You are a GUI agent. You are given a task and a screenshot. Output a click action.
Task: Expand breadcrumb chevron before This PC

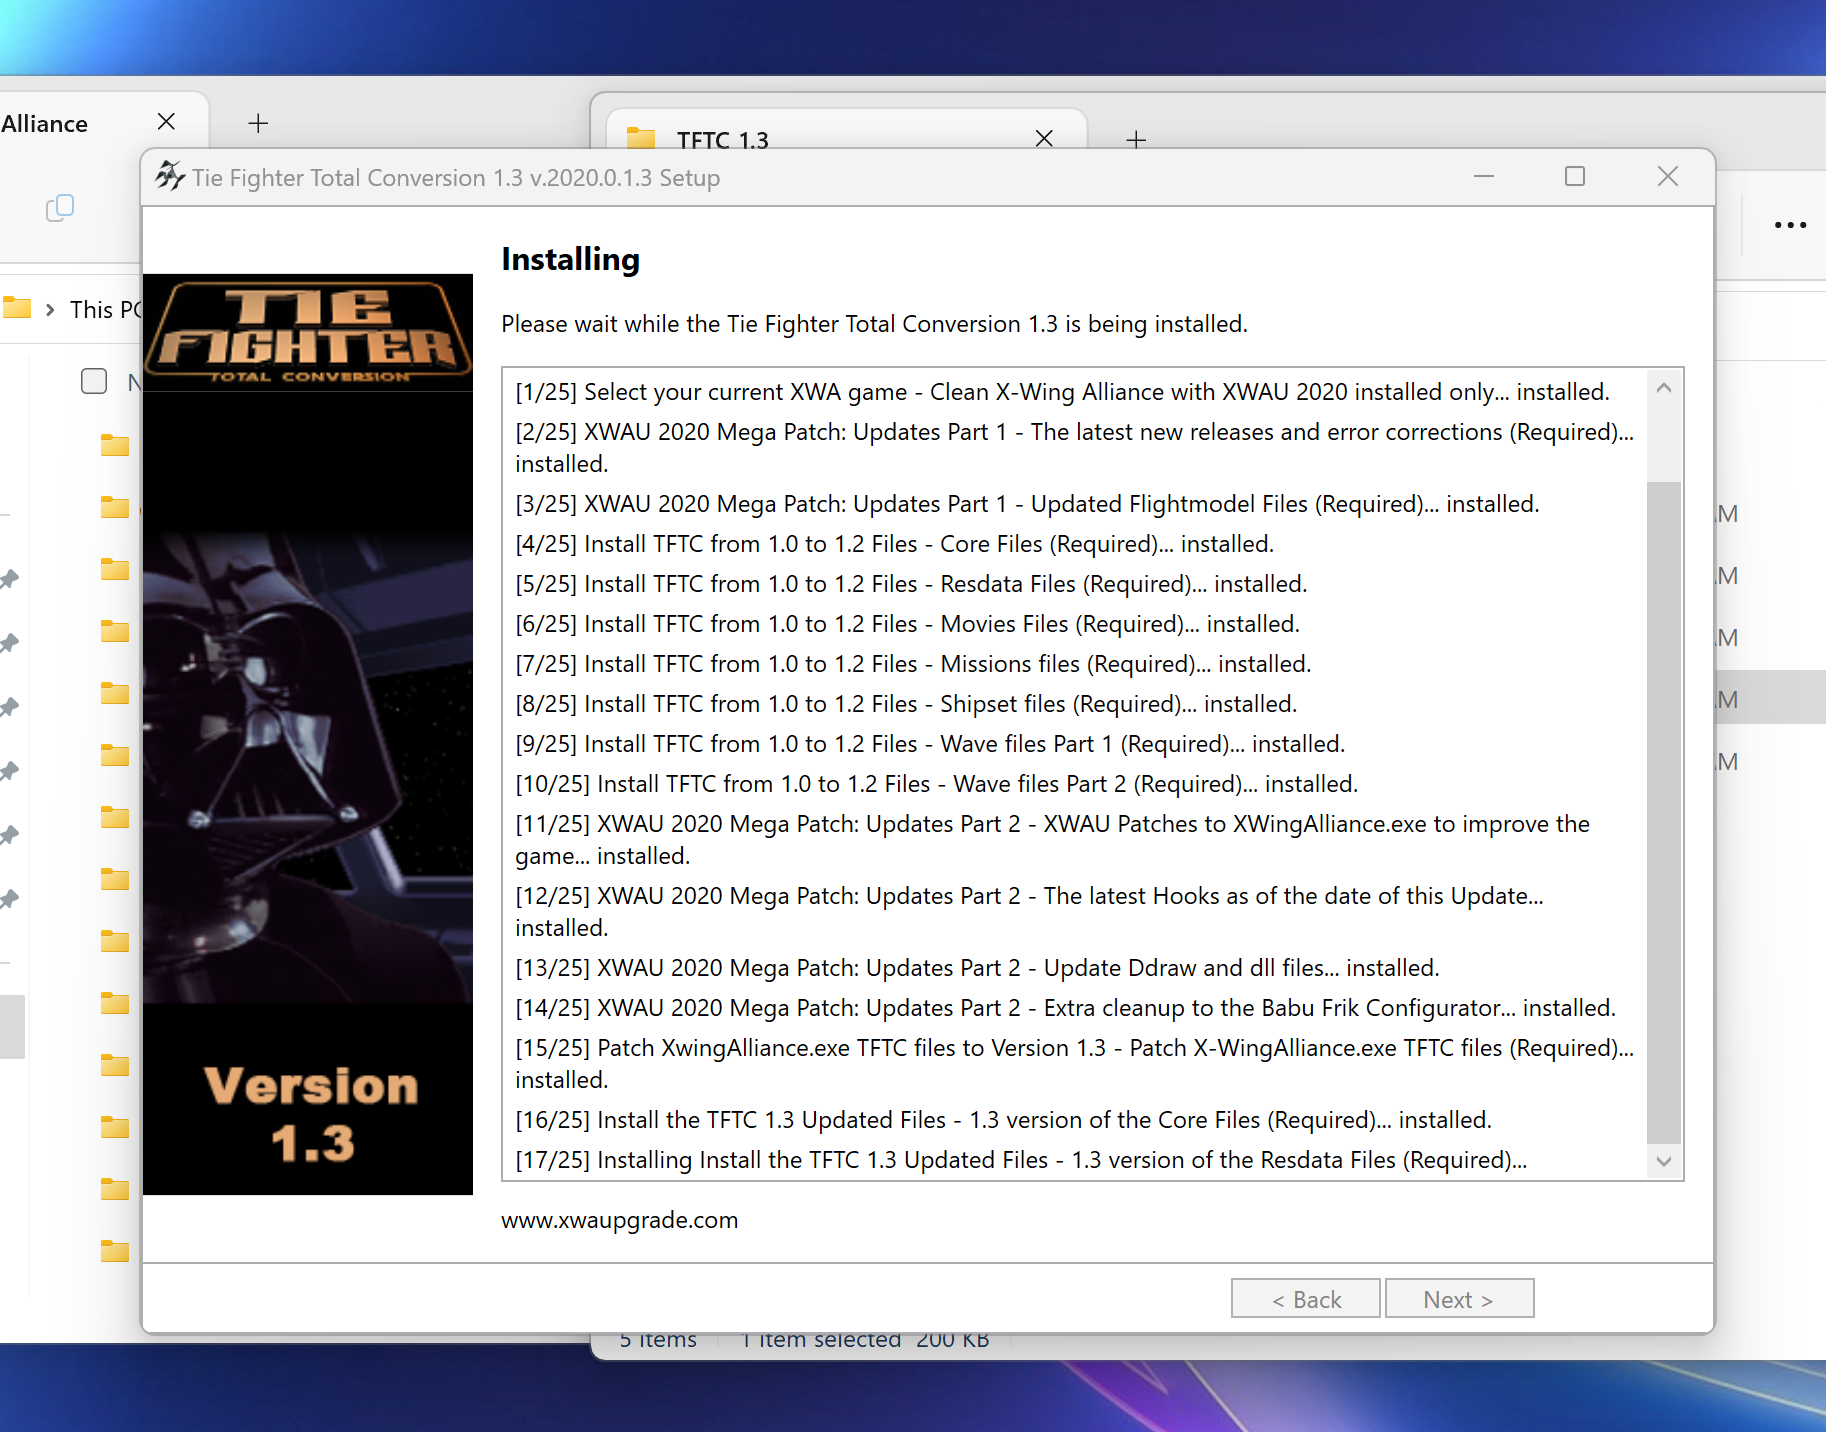point(50,310)
